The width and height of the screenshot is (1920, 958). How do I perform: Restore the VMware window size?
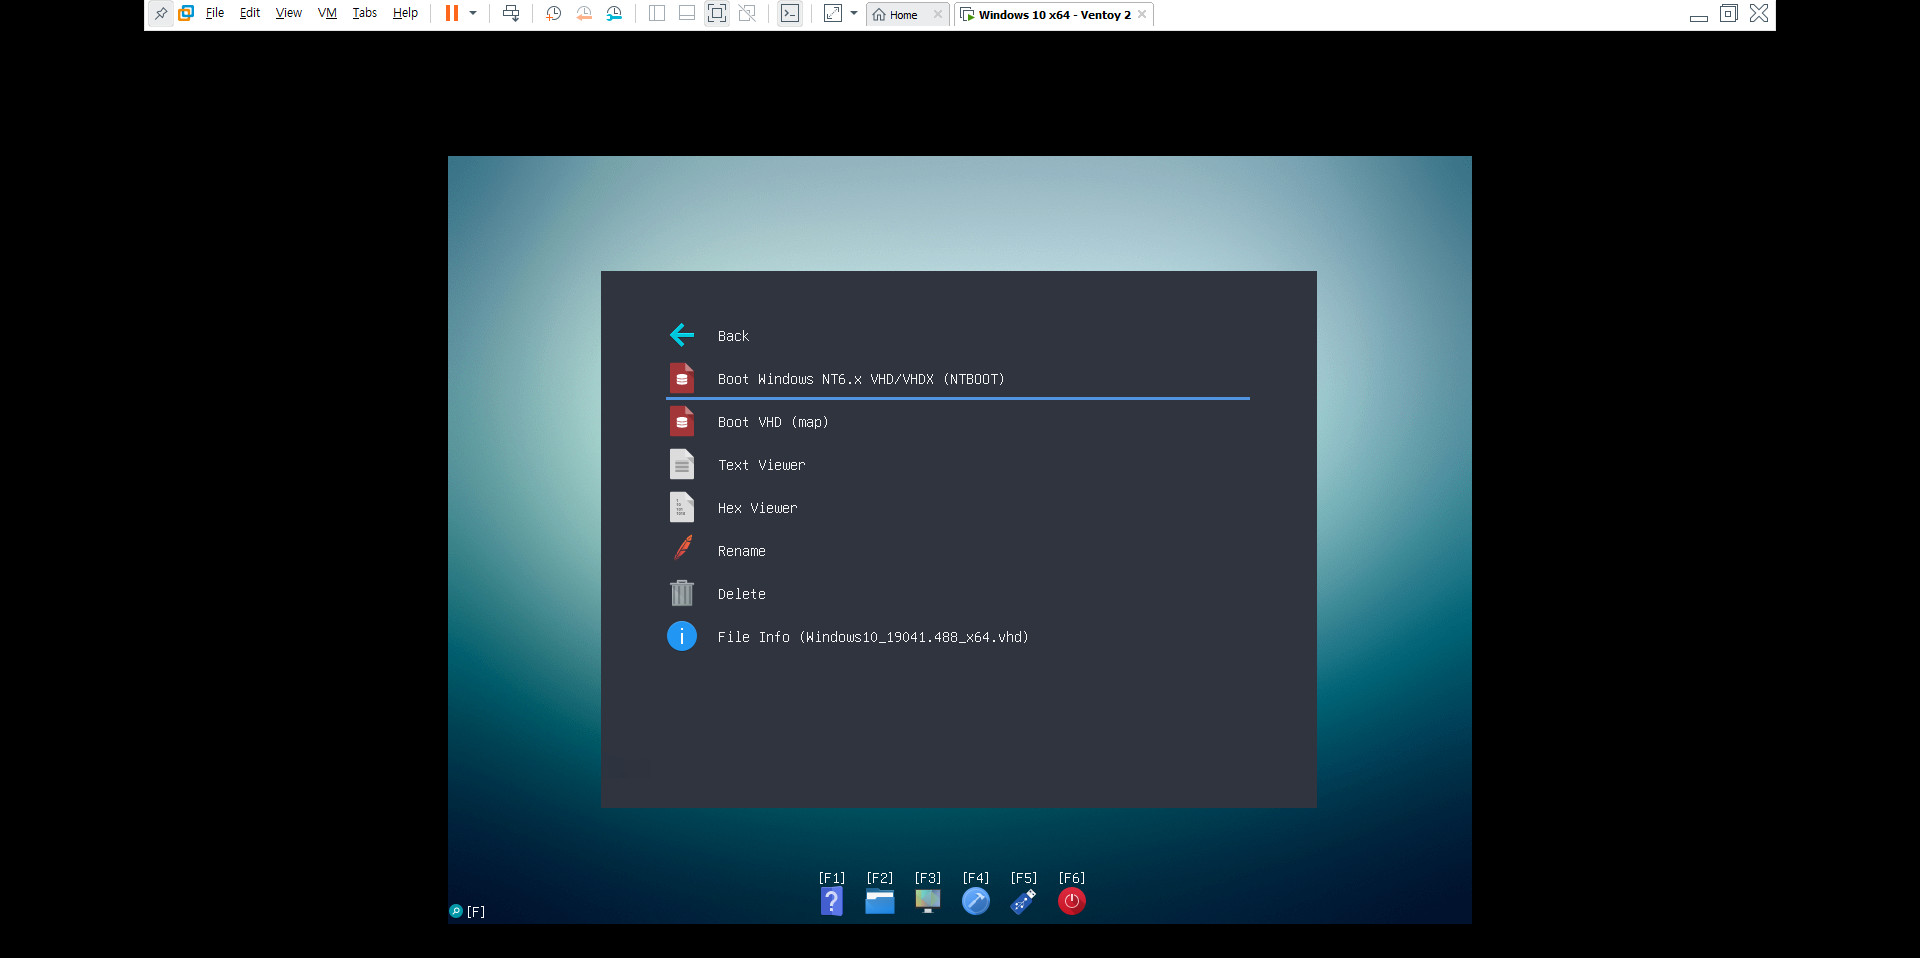[1729, 13]
